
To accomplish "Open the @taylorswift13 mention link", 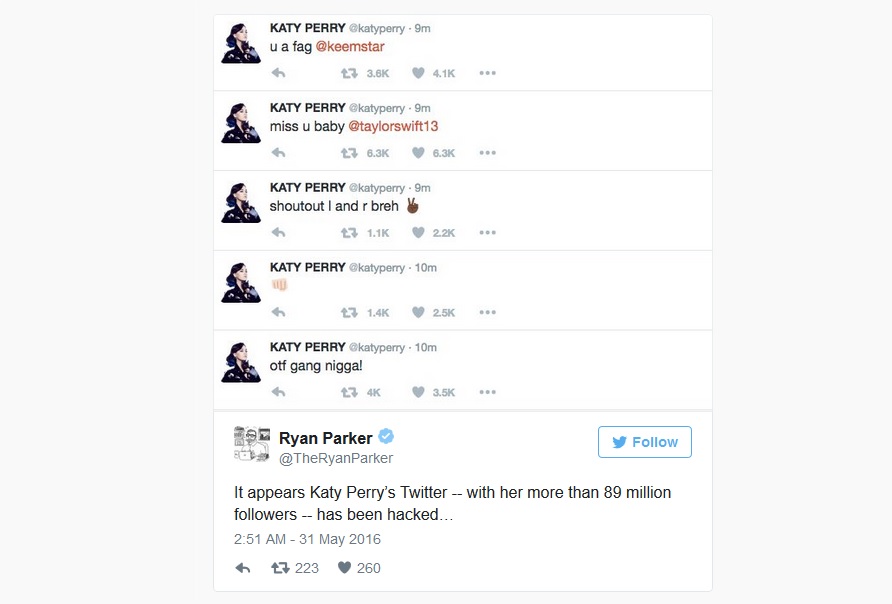I will pos(393,126).
